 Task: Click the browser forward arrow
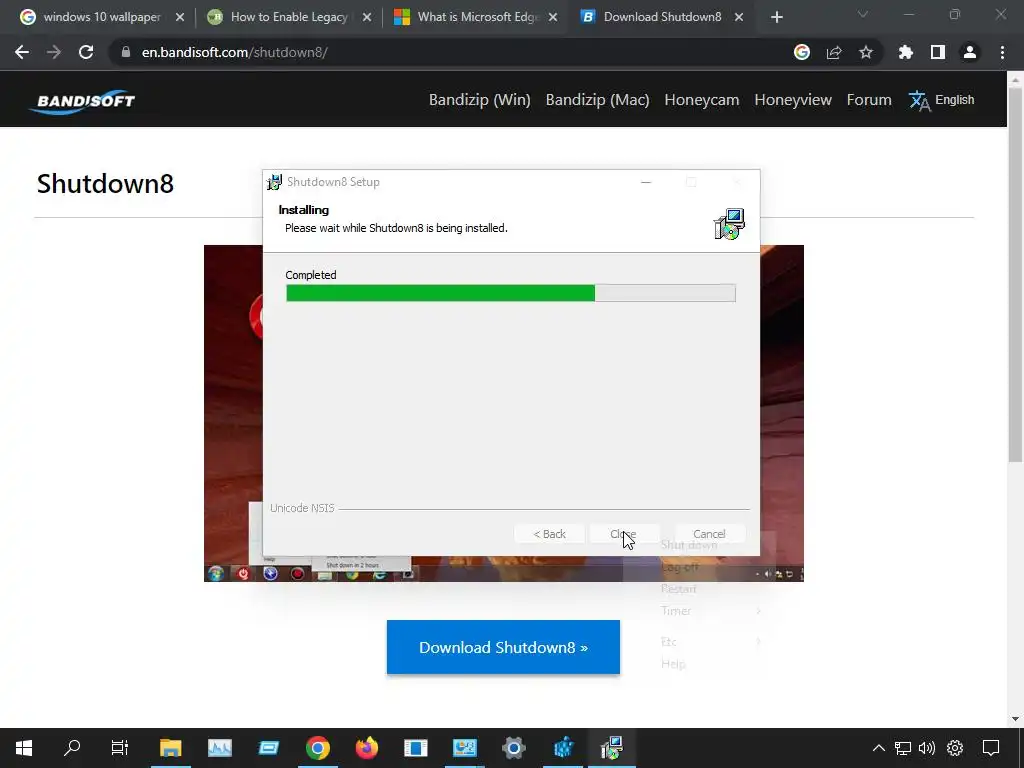tap(54, 52)
